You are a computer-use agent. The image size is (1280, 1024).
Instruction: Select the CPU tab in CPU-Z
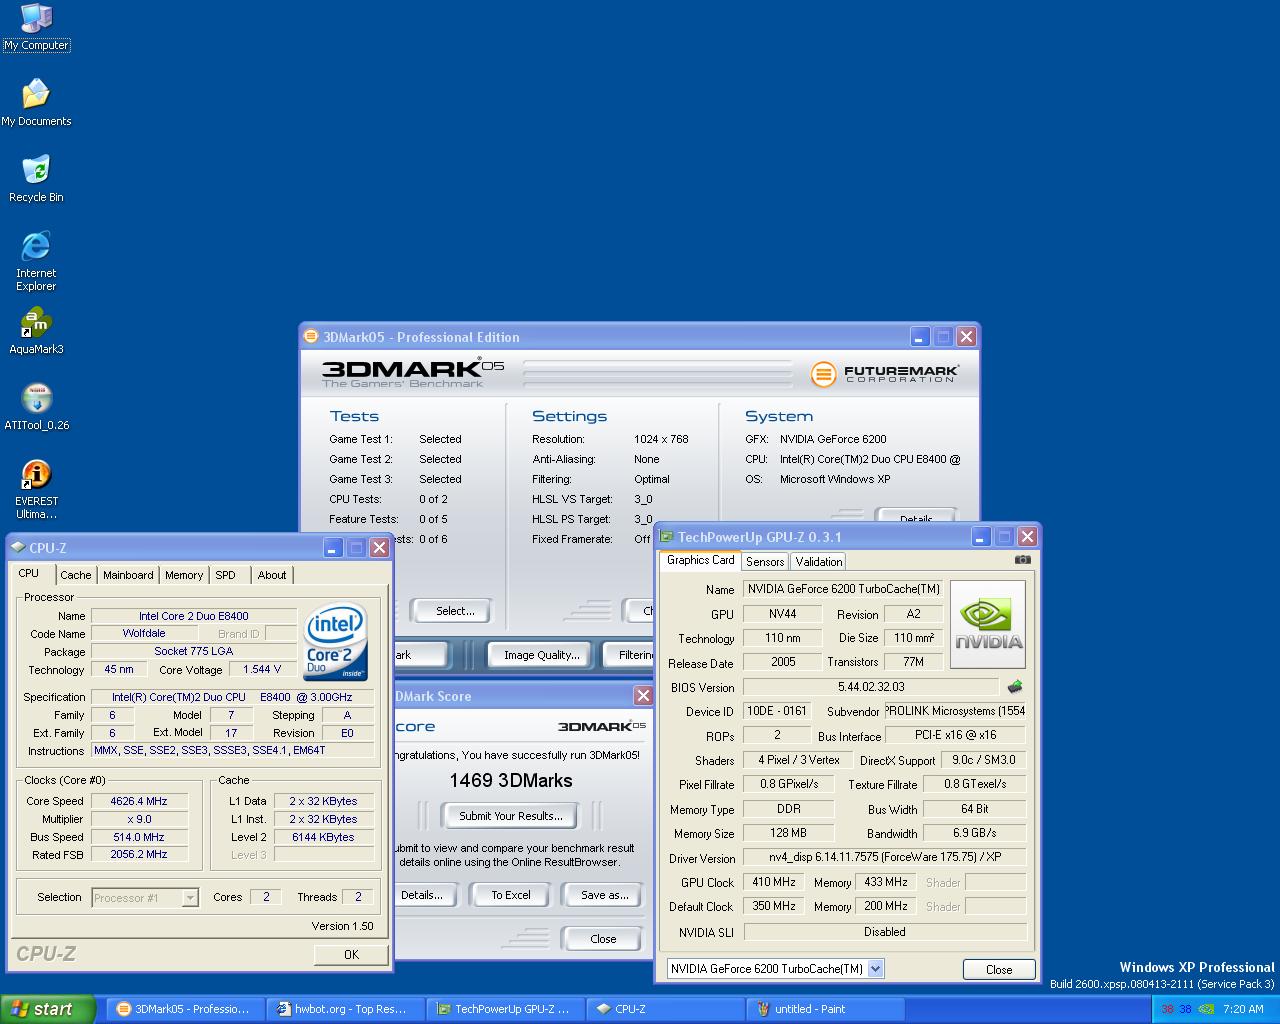point(29,573)
